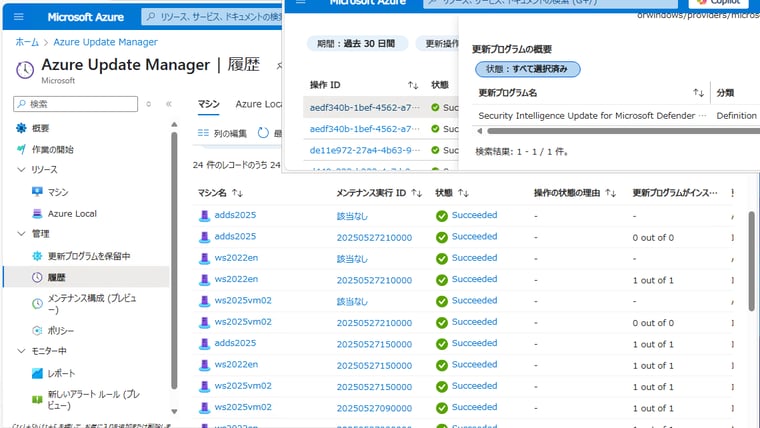Viewport: 760px width, 428px height.
Task: Select Azure Local in the sidebar
Action: pyautogui.click(x=72, y=213)
